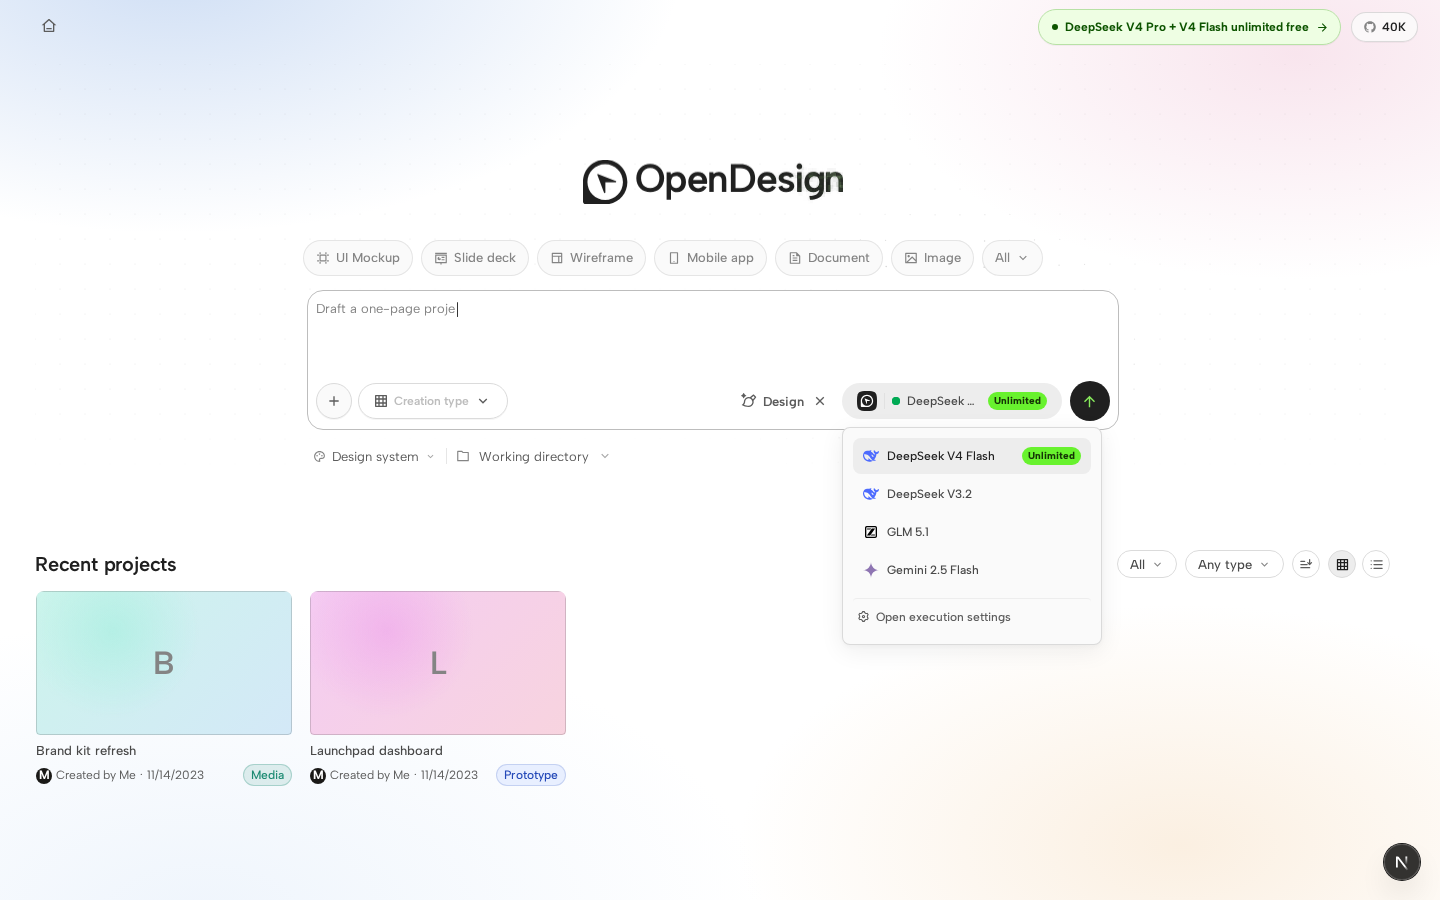The width and height of the screenshot is (1440, 900).
Task: Open the GitHub 40K stars badge
Action: click(x=1384, y=27)
